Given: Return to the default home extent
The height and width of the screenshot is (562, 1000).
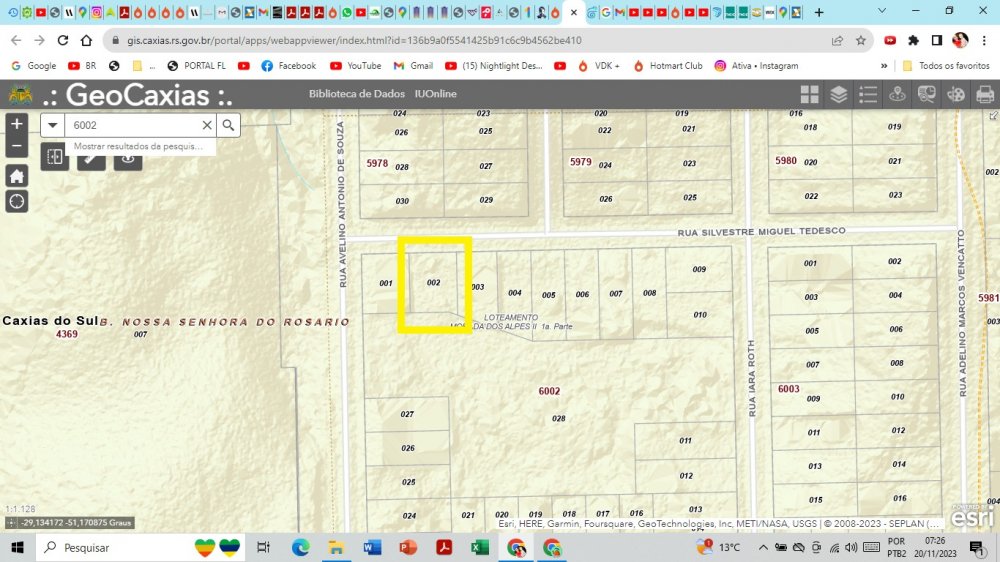Looking at the screenshot, I should [16, 176].
